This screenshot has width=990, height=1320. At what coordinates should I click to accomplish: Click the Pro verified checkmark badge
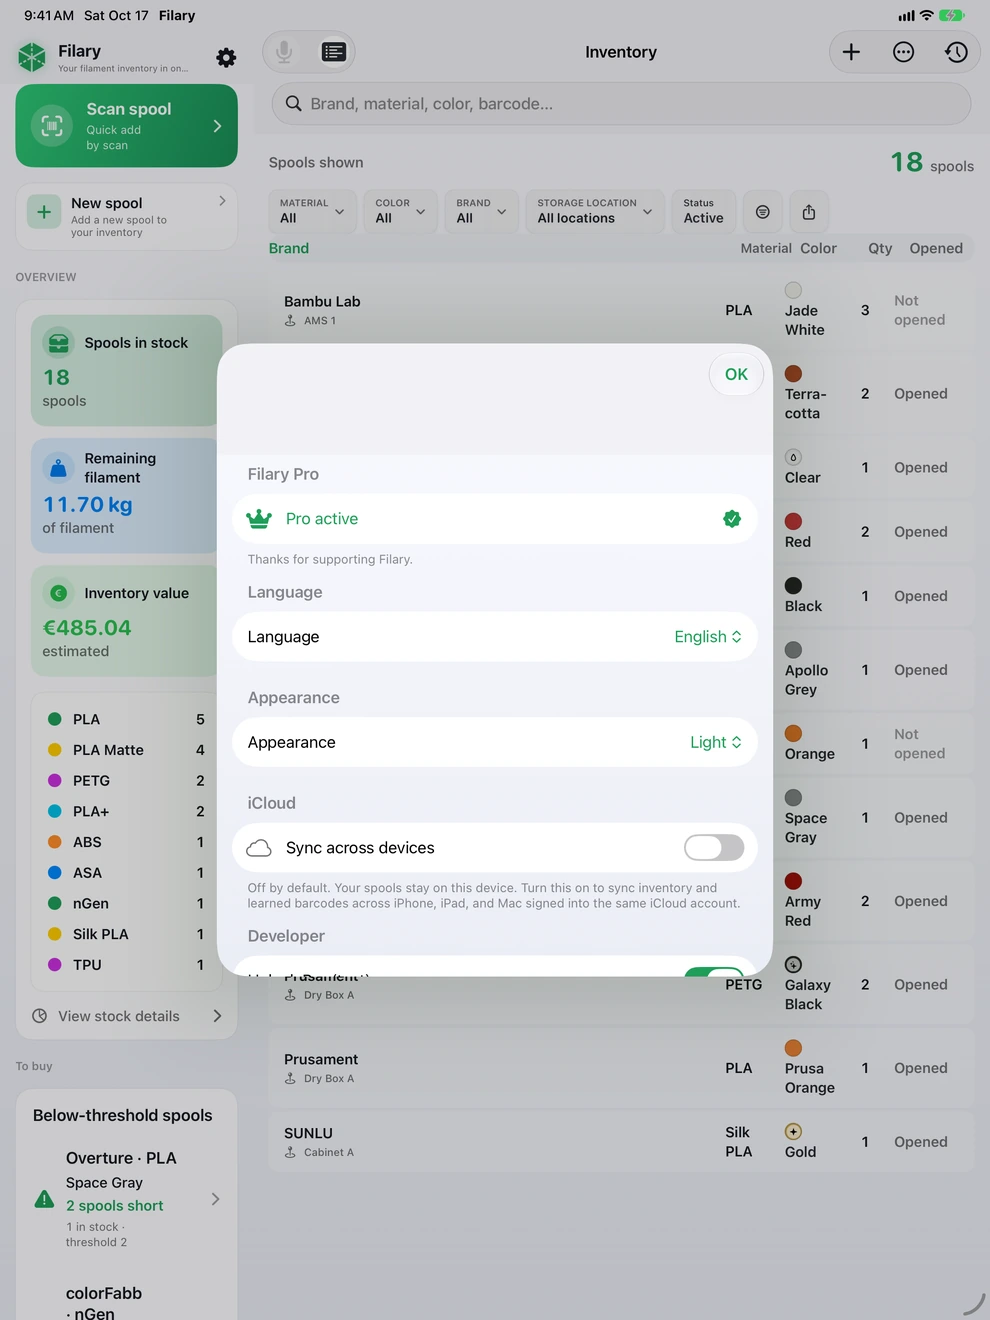[732, 519]
